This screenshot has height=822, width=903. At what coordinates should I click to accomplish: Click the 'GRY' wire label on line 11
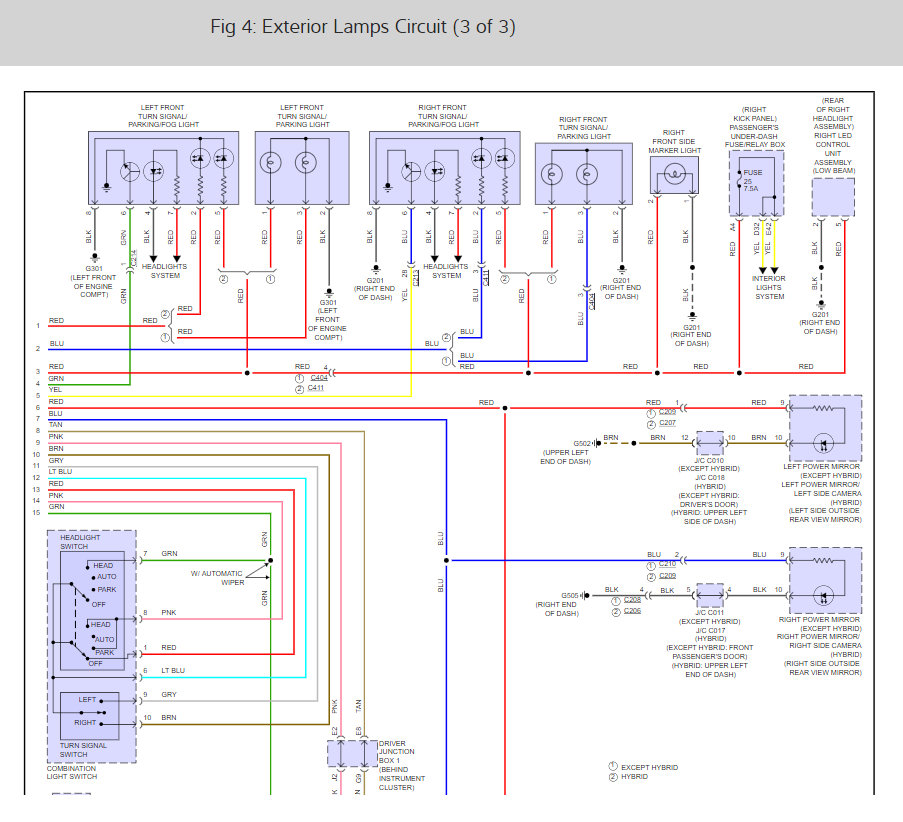56,460
